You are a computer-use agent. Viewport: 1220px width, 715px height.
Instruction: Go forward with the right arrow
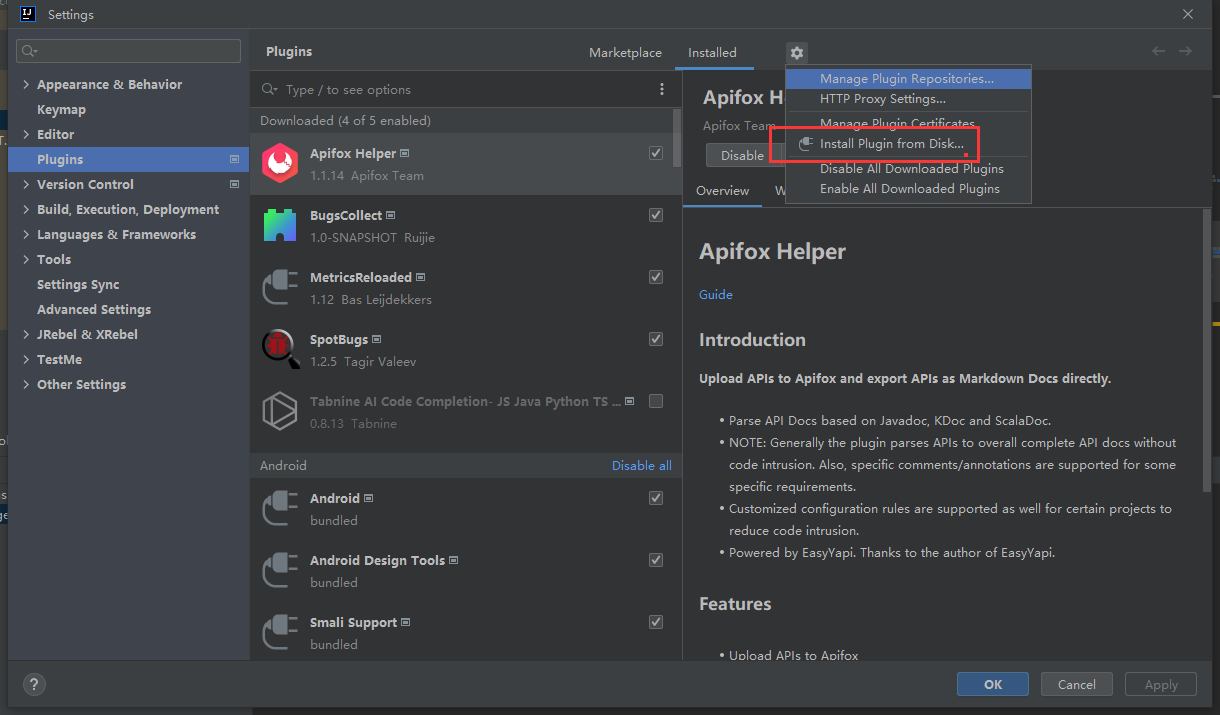point(1185,51)
